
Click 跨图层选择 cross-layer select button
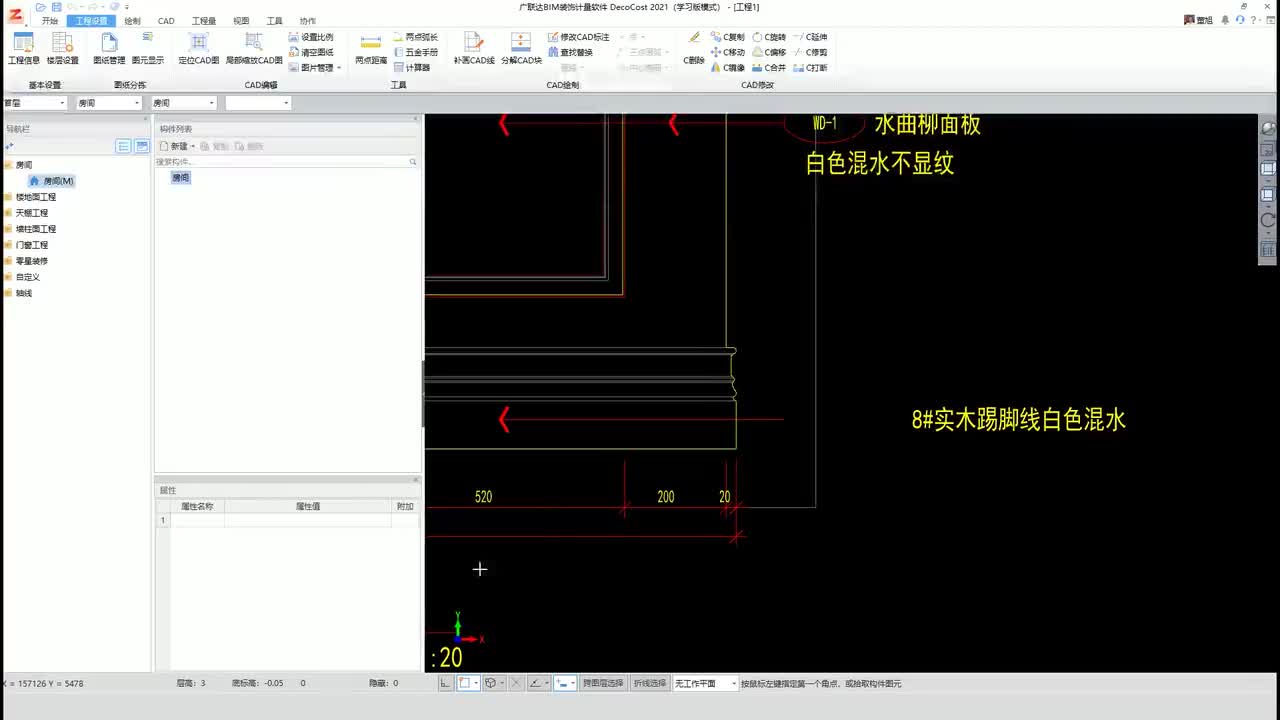click(603, 683)
